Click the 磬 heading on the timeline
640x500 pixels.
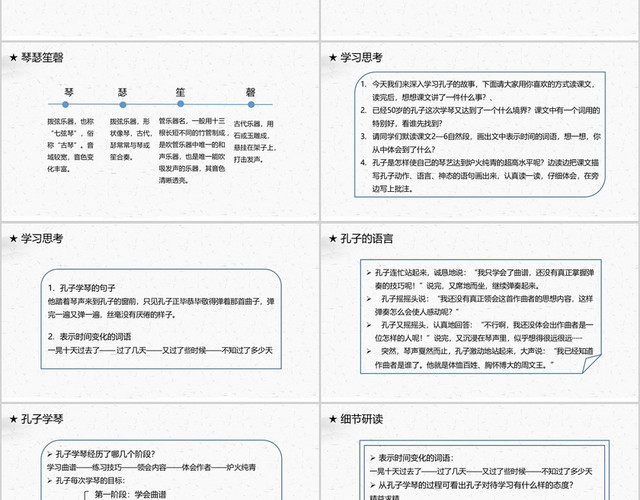[x=251, y=92]
